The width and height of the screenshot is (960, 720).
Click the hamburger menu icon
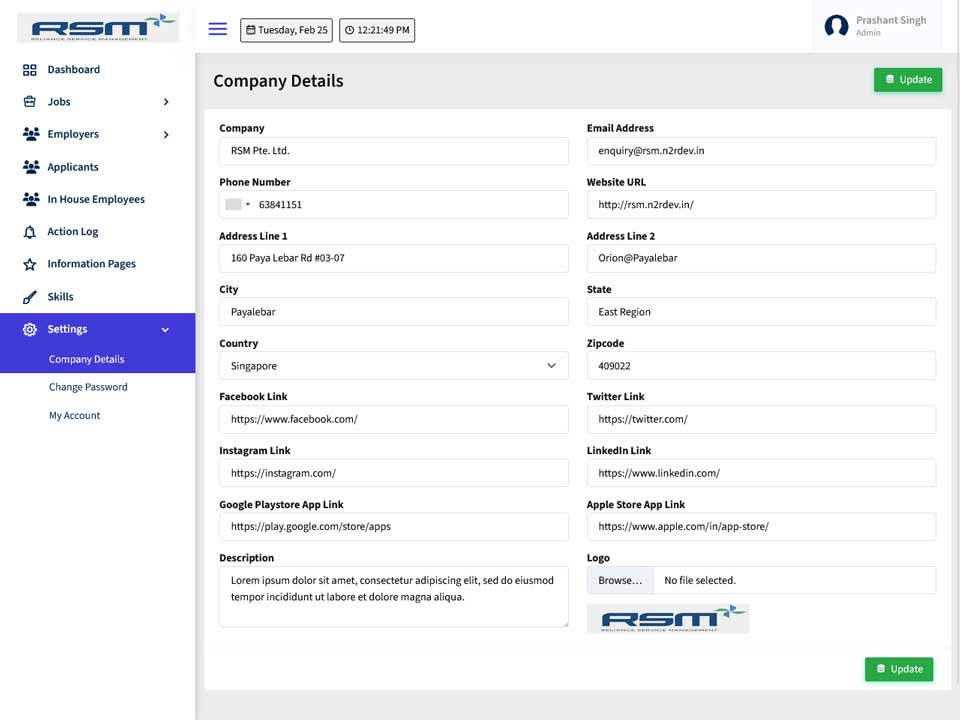tap(217, 29)
